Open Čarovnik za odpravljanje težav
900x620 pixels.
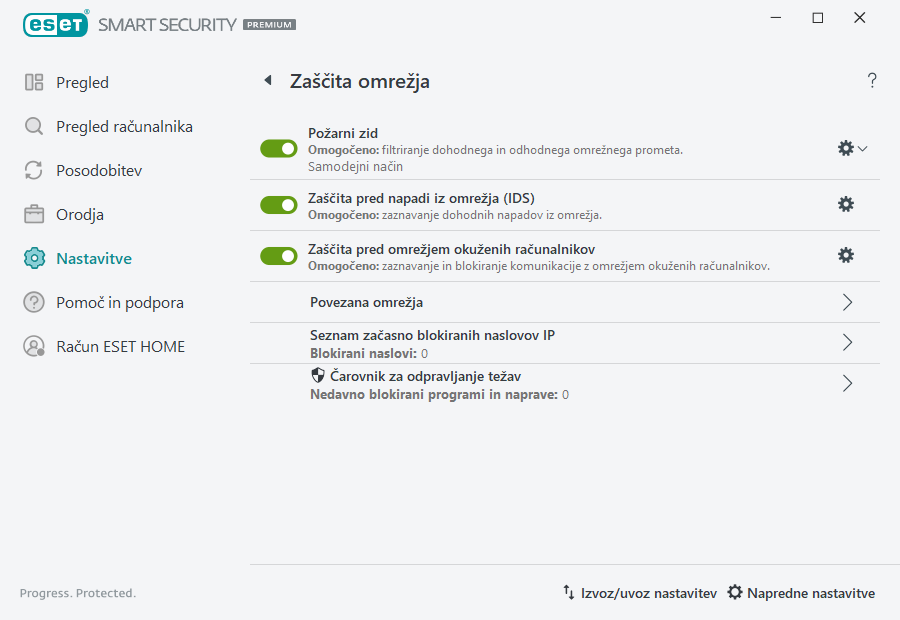click(x=846, y=383)
